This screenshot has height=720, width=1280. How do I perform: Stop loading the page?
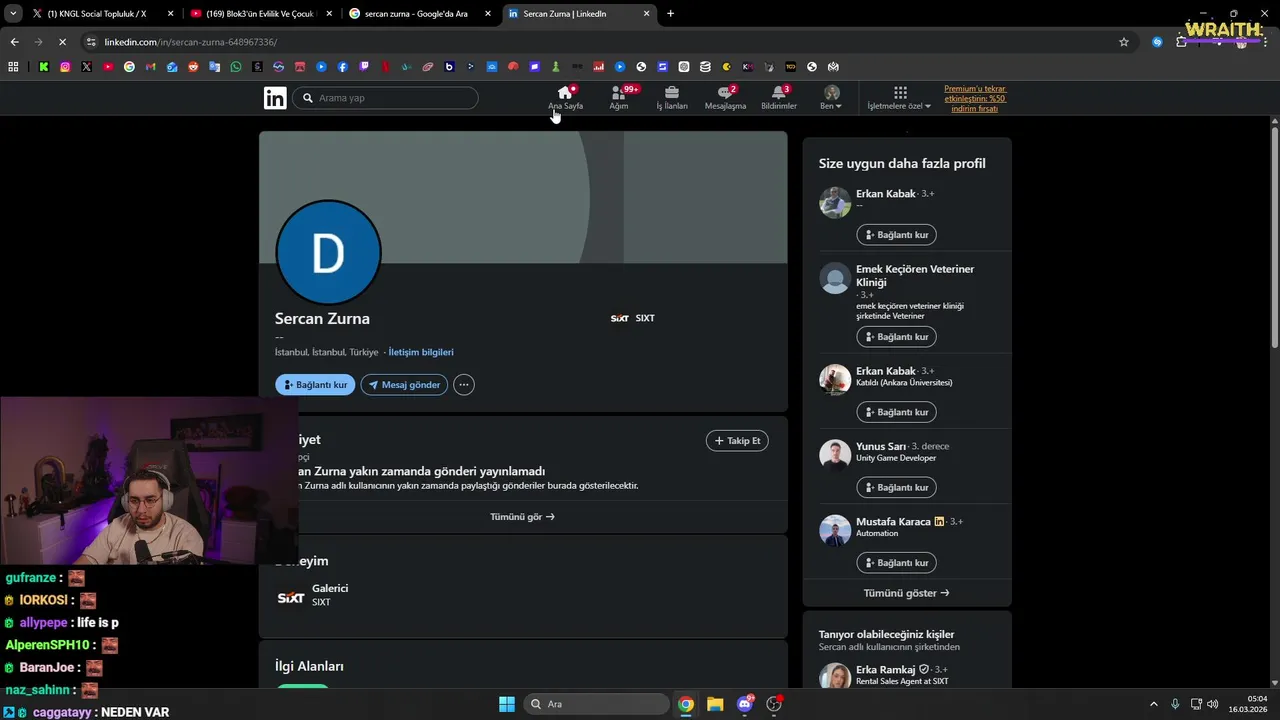62,42
